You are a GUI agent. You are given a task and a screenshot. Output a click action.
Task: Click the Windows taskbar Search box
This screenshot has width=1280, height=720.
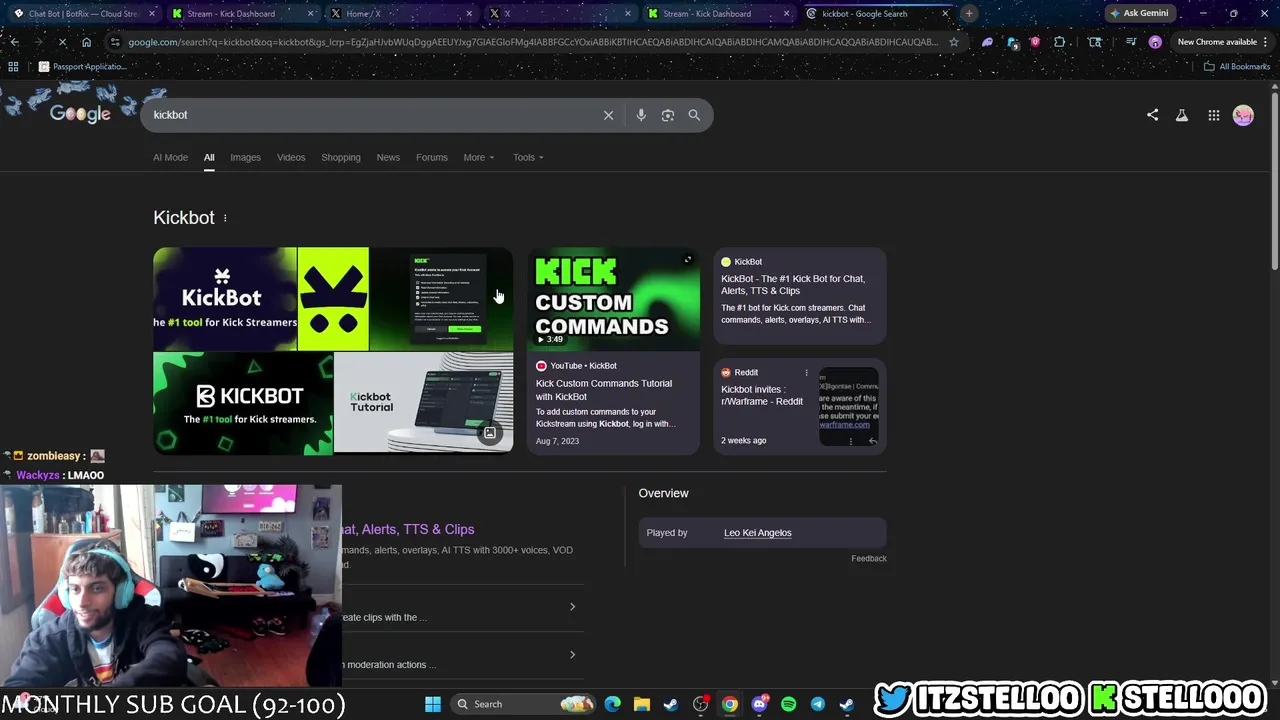point(522,704)
